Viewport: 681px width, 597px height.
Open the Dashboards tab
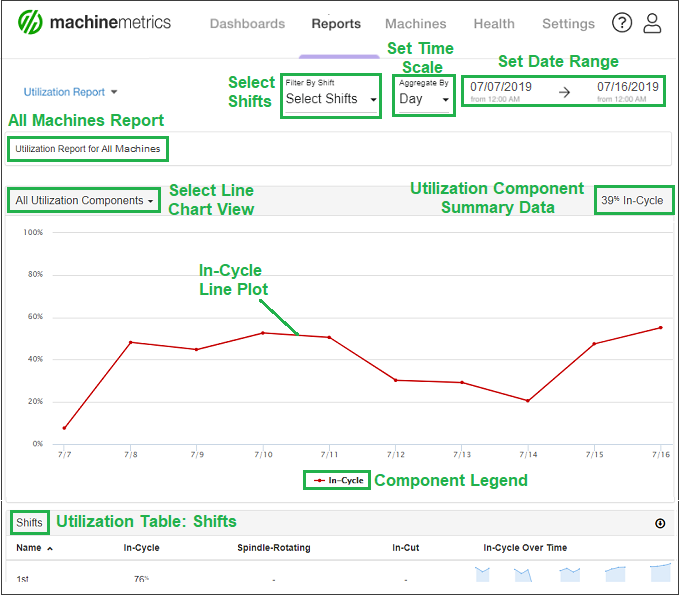point(247,23)
